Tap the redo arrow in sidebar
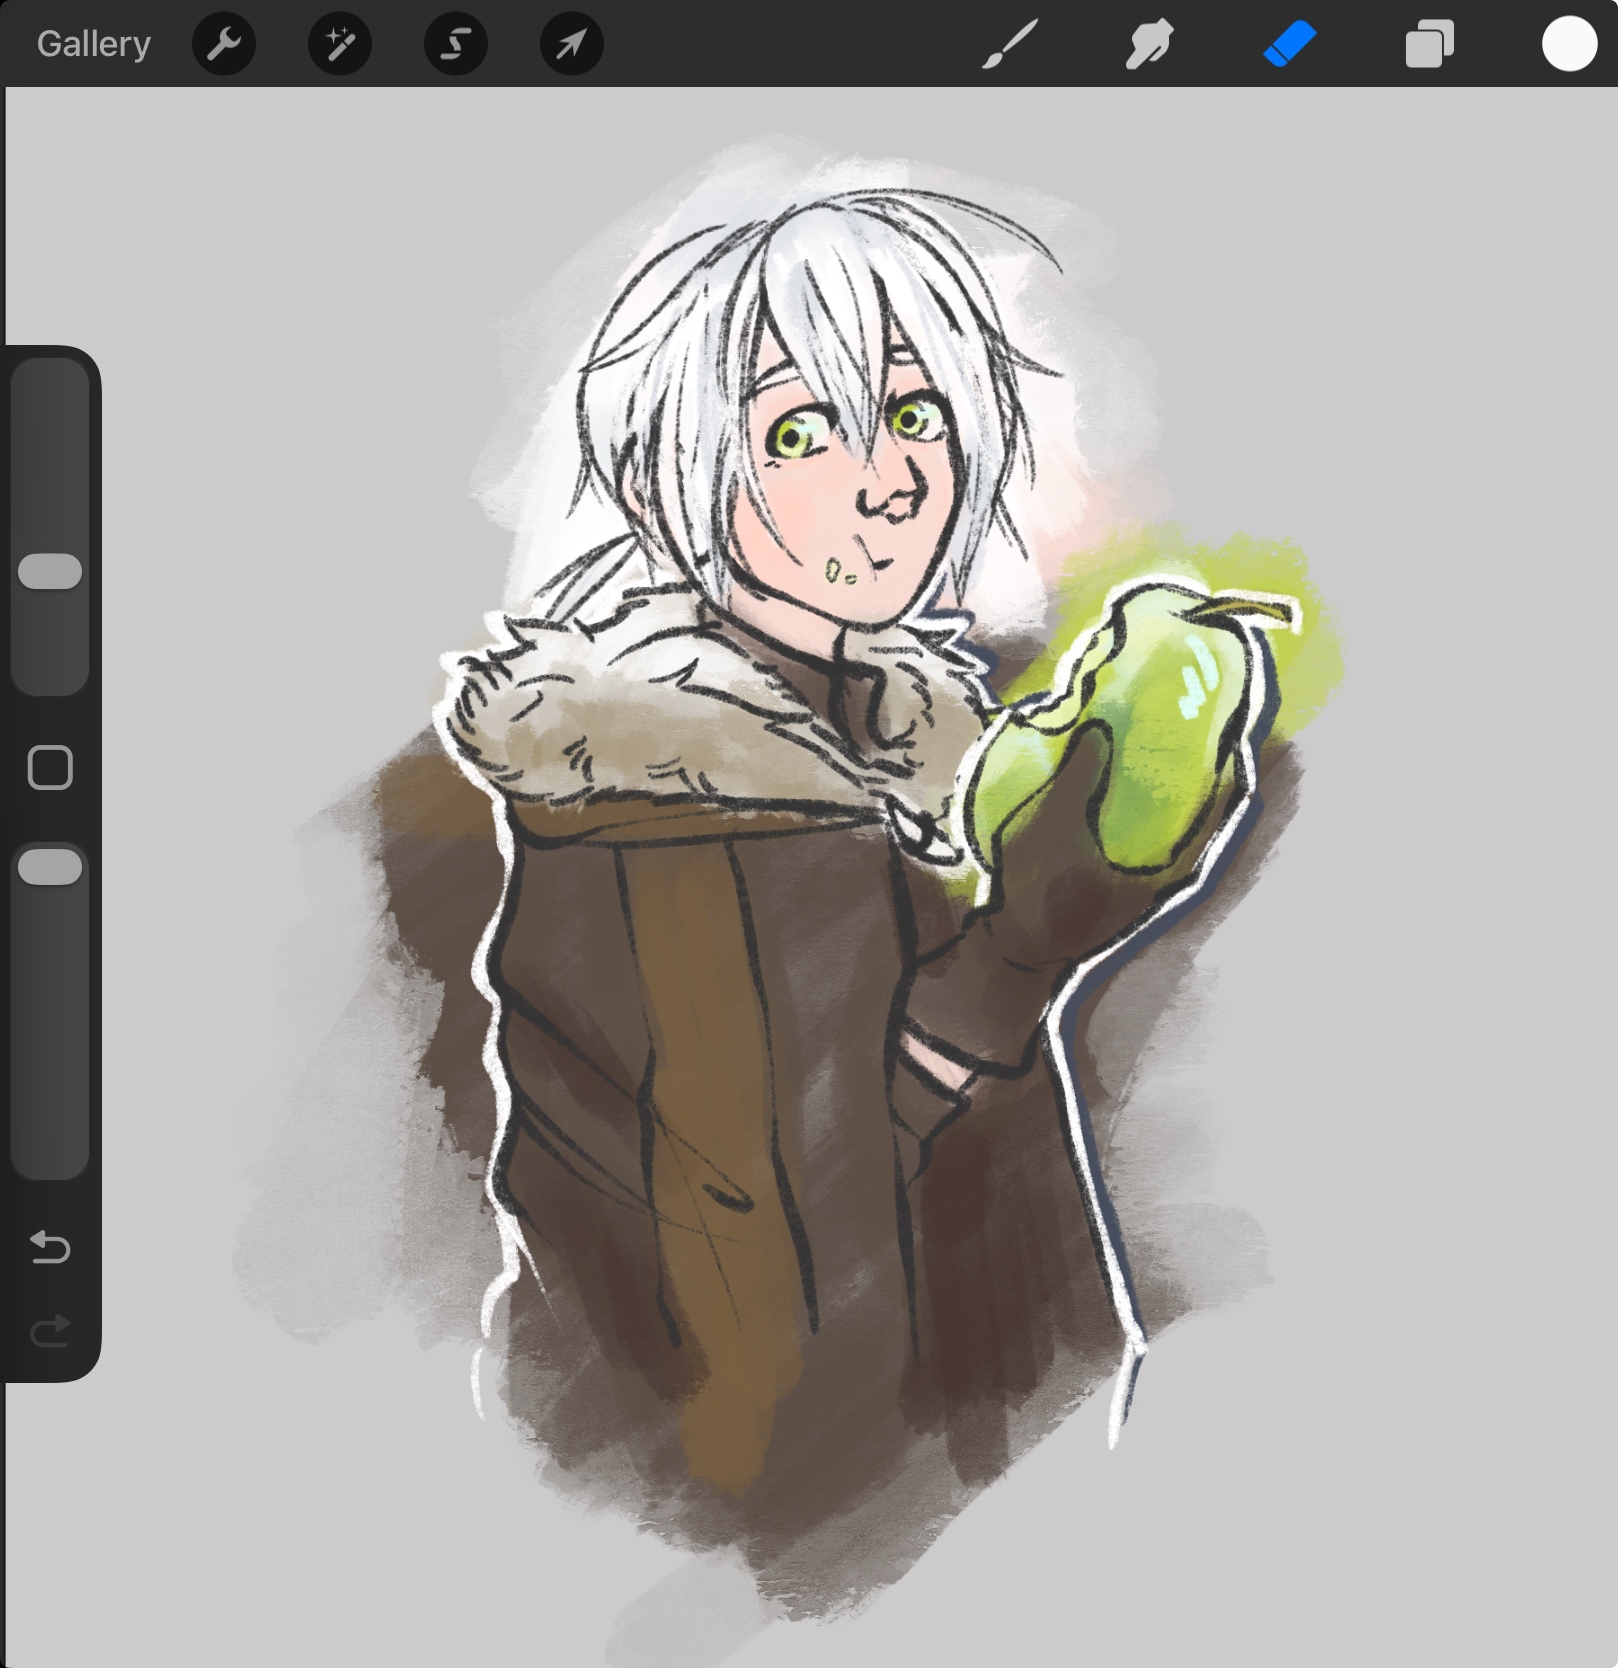This screenshot has width=1618, height=1668. tap(50, 1331)
